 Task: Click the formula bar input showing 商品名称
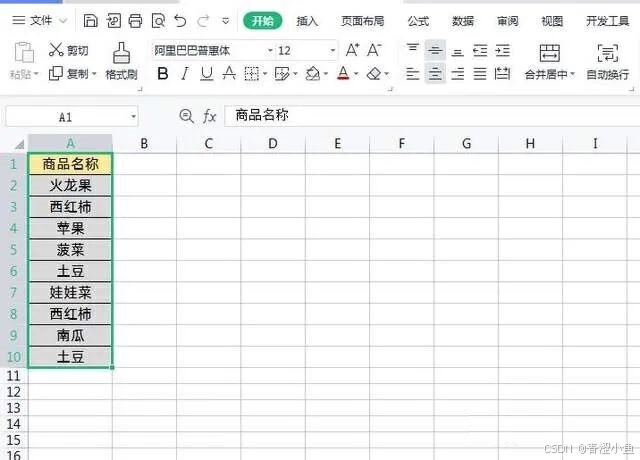click(432, 116)
